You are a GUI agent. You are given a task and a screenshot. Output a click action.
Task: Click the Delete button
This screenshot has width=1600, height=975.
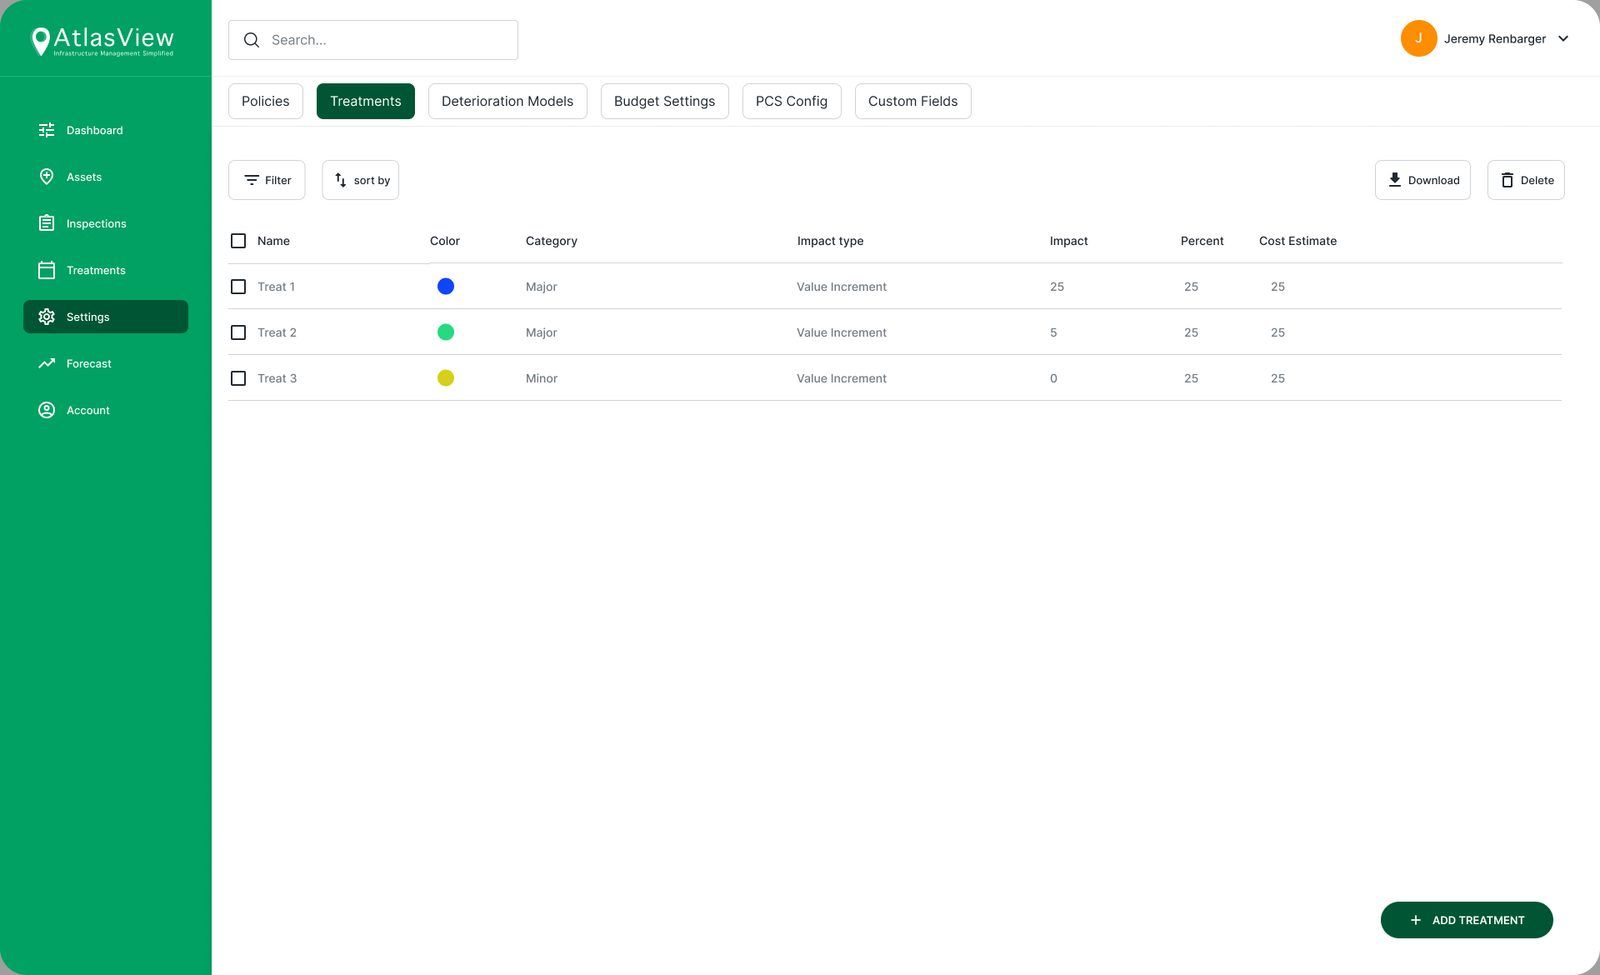pos(1525,180)
